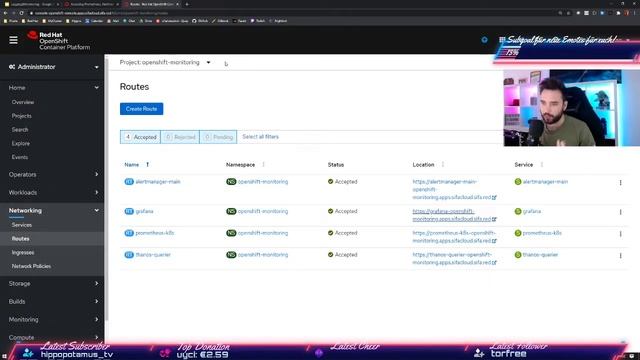Open Ingresses under Networking
The width and height of the screenshot is (640, 360).
(x=23, y=253)
